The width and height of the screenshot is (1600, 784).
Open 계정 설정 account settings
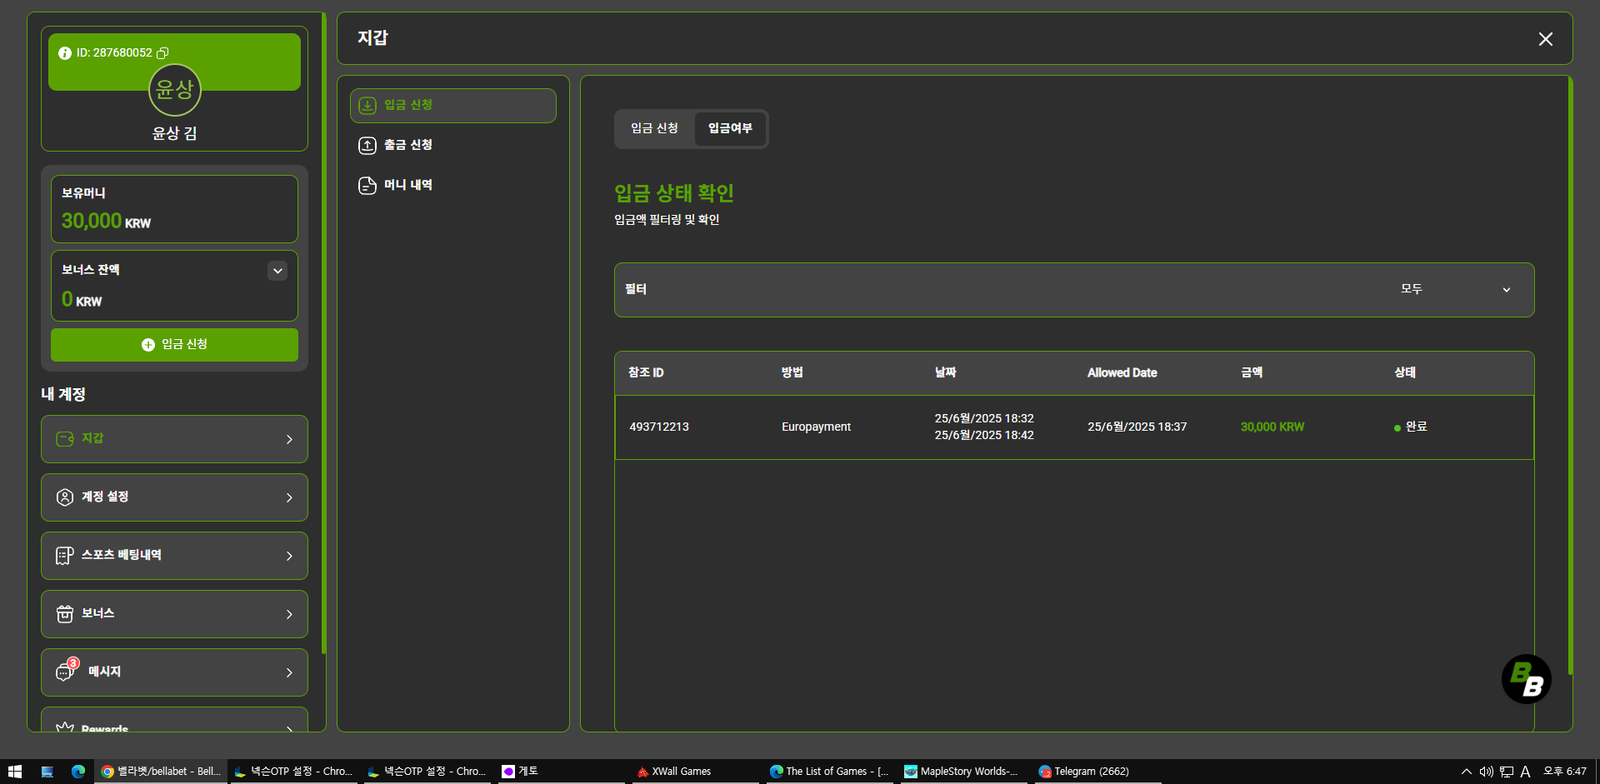(174, 497)
